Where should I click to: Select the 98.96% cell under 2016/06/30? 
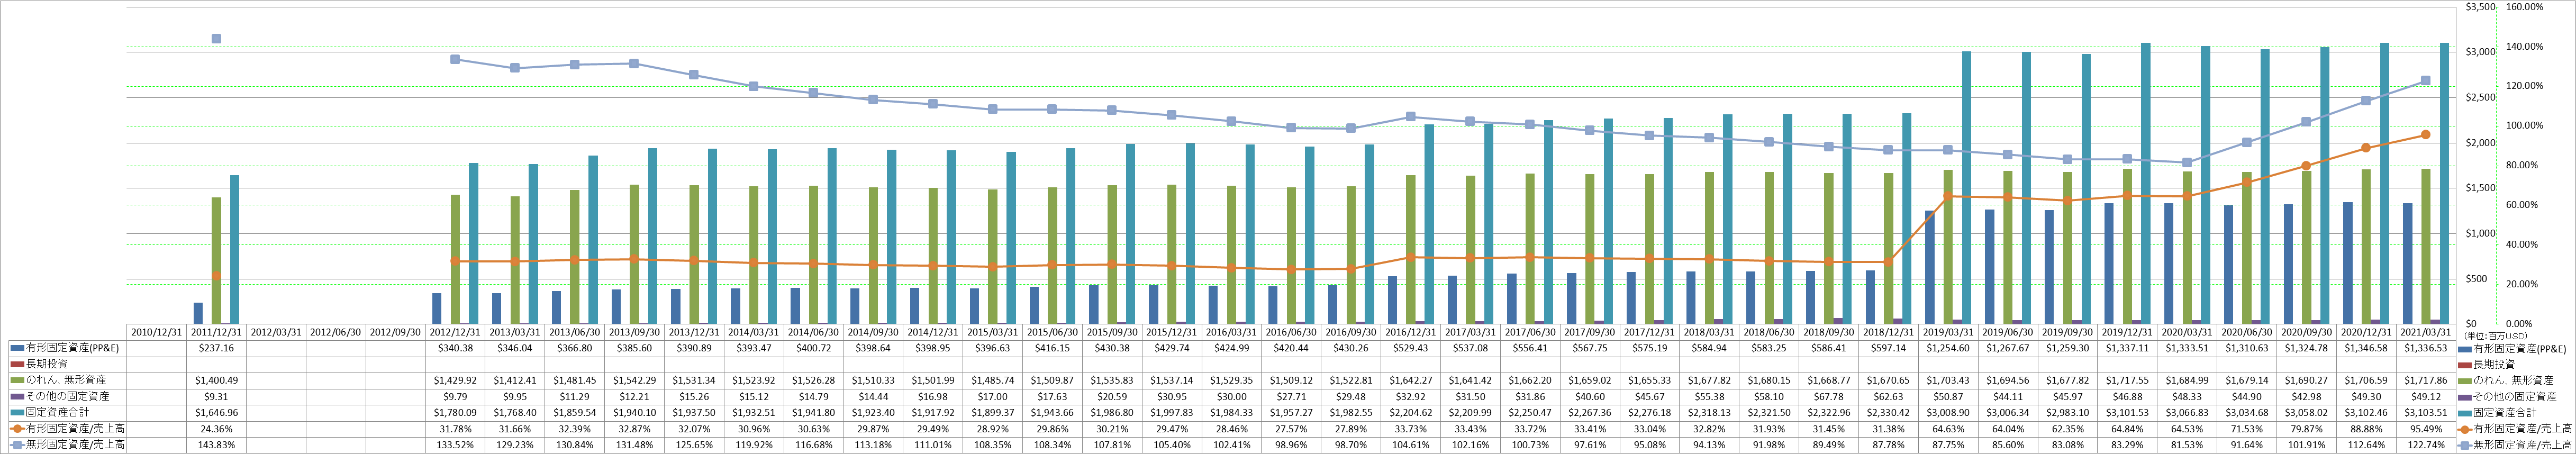click(1291, 444)
